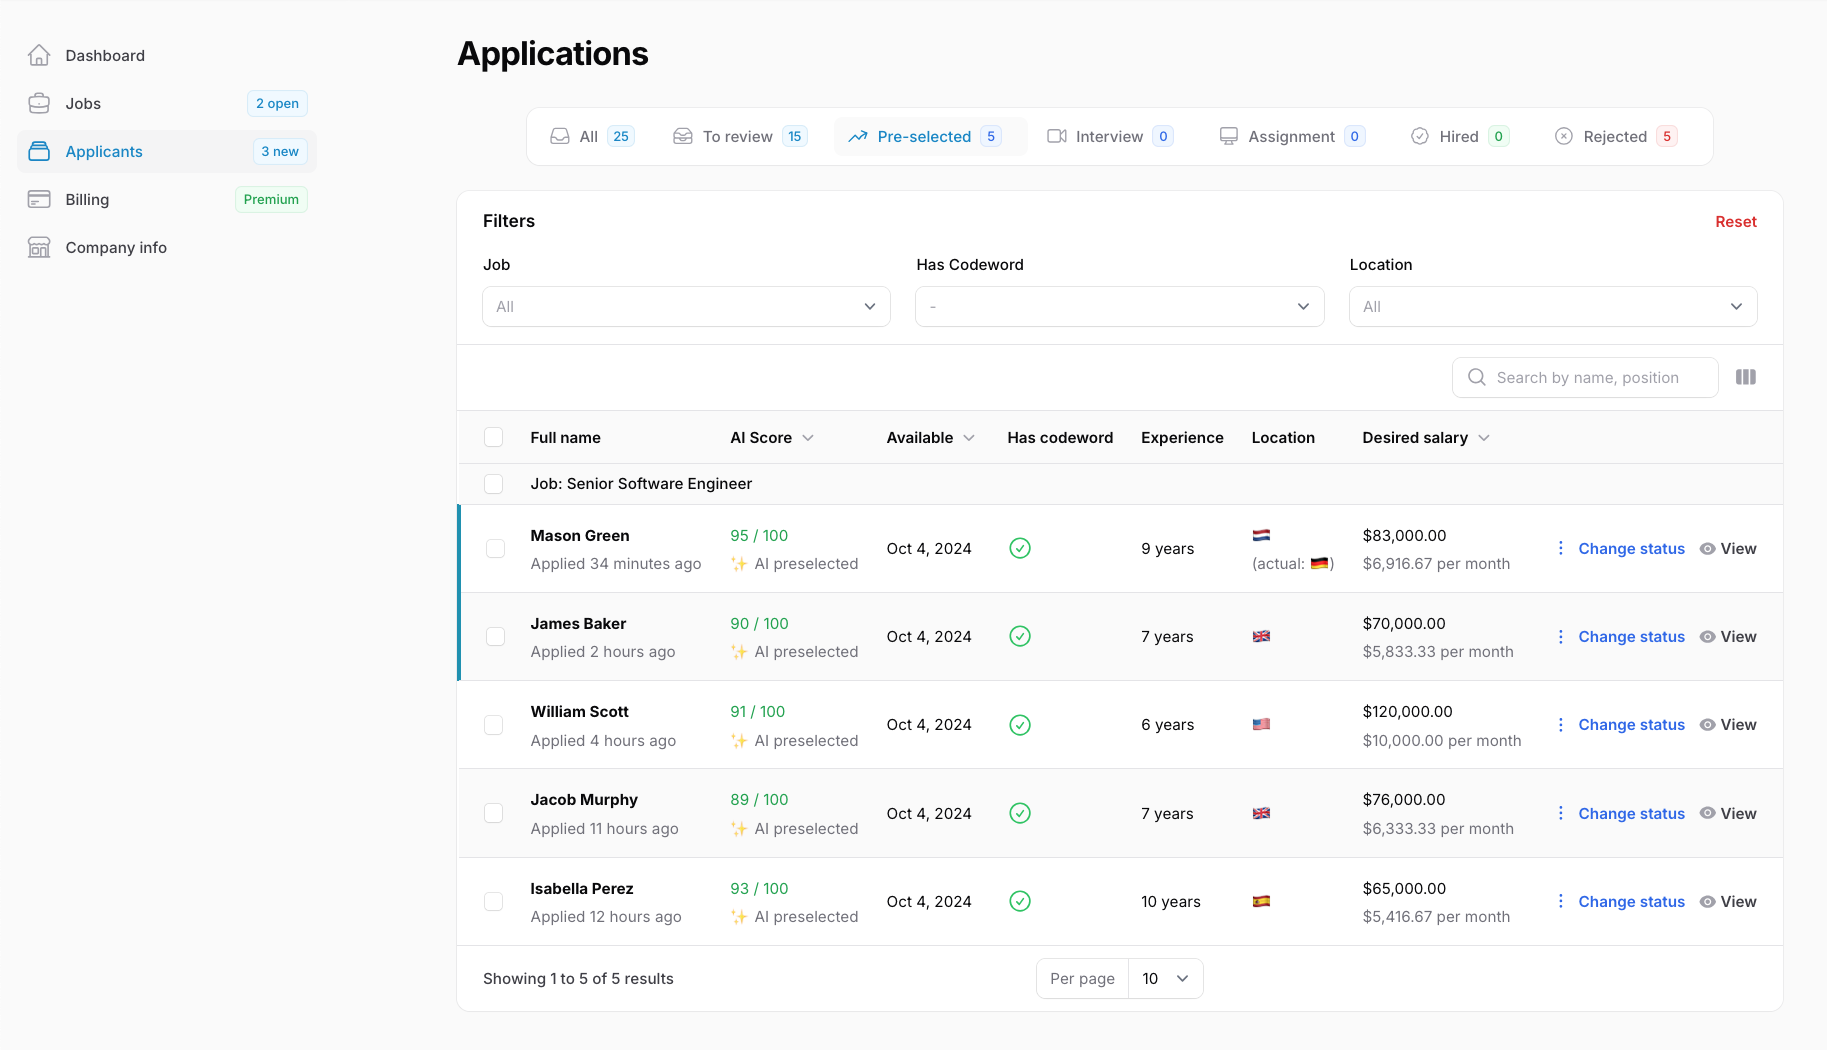
Task: Open the Location filter dropdown
Action: click(1553, 306)
